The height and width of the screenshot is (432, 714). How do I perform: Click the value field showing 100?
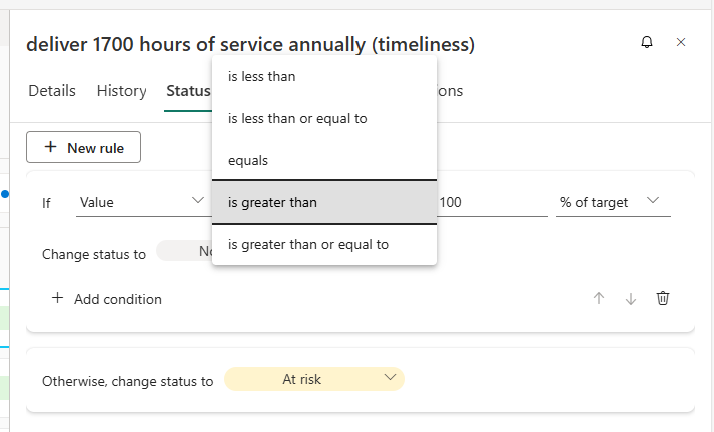(492, 202)
